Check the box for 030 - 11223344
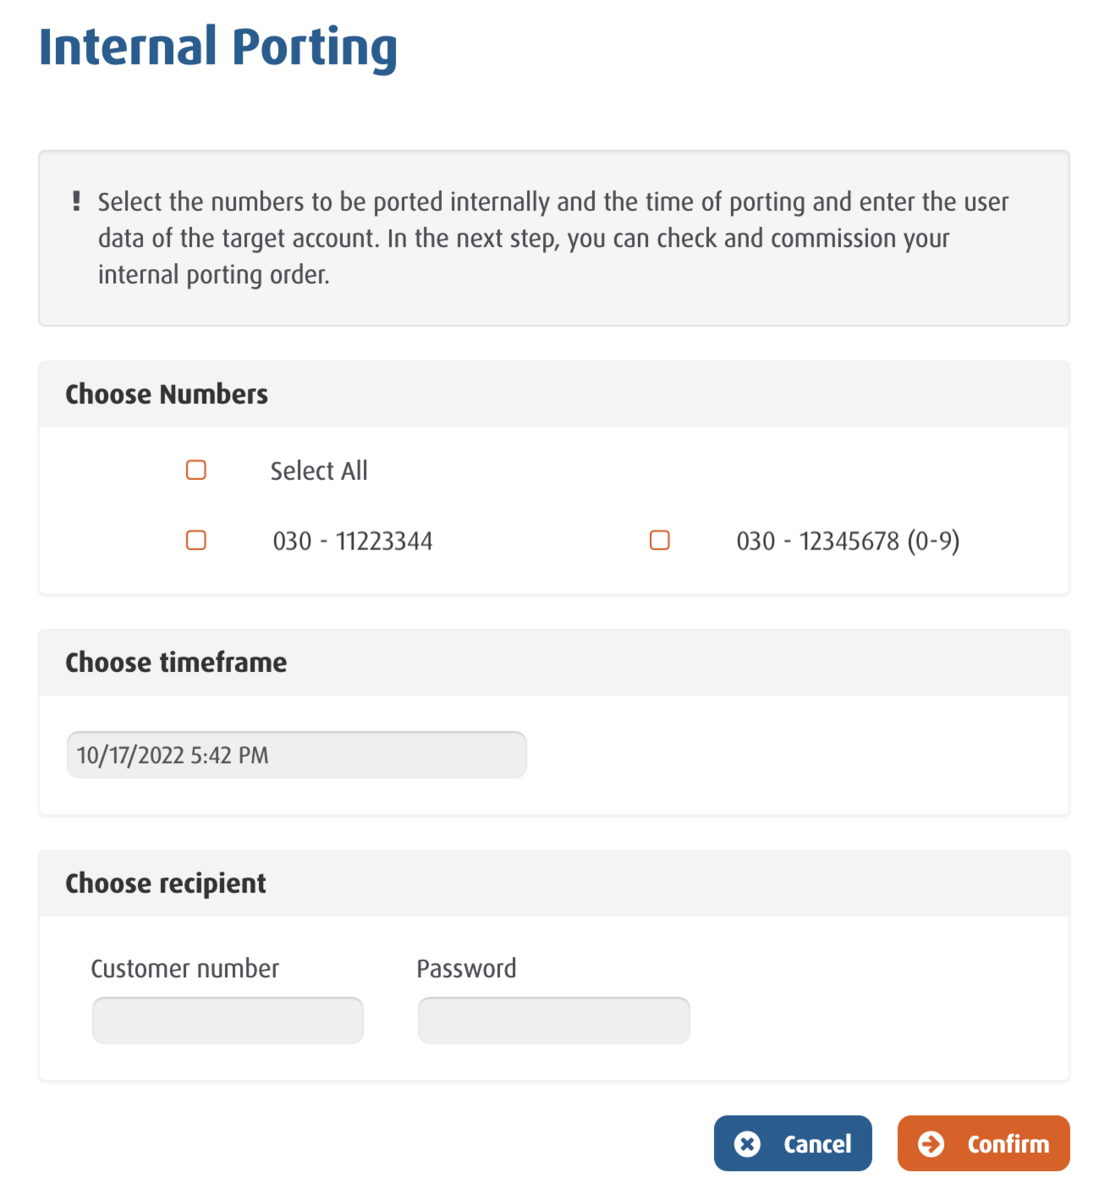Viewport: 1110px width, 1200px height. (196, 541)
